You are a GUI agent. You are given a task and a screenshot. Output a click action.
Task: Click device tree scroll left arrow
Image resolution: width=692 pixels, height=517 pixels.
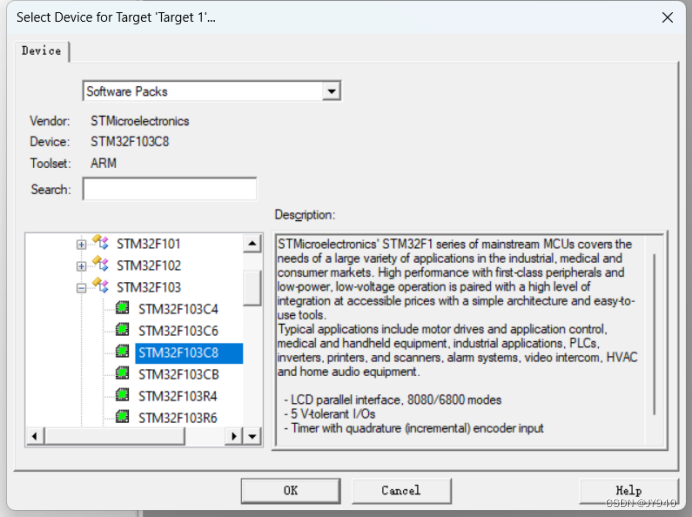pos(34,437)
